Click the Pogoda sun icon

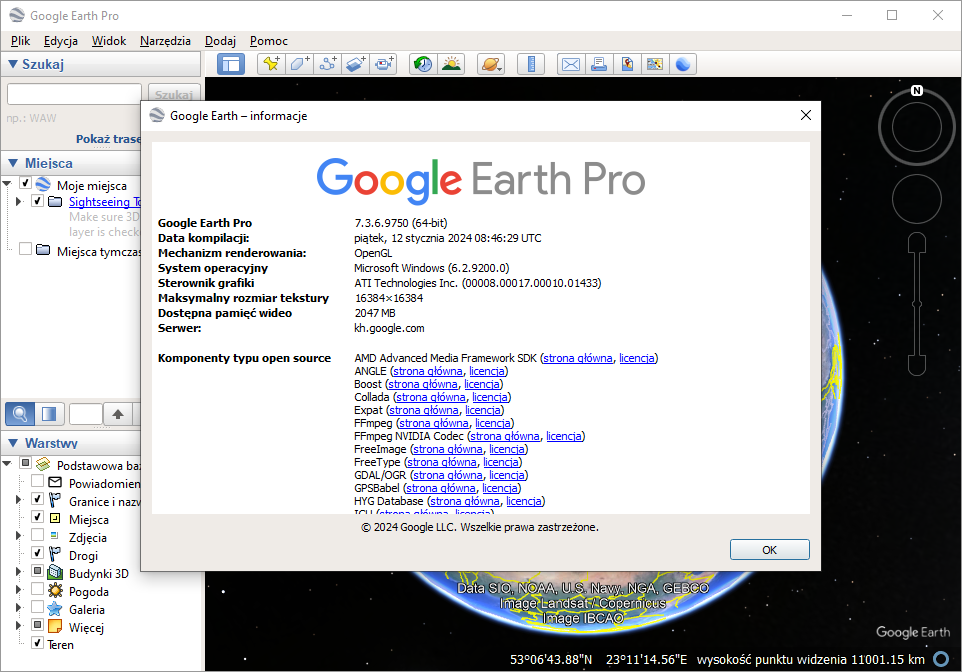[x=55, y=591]
